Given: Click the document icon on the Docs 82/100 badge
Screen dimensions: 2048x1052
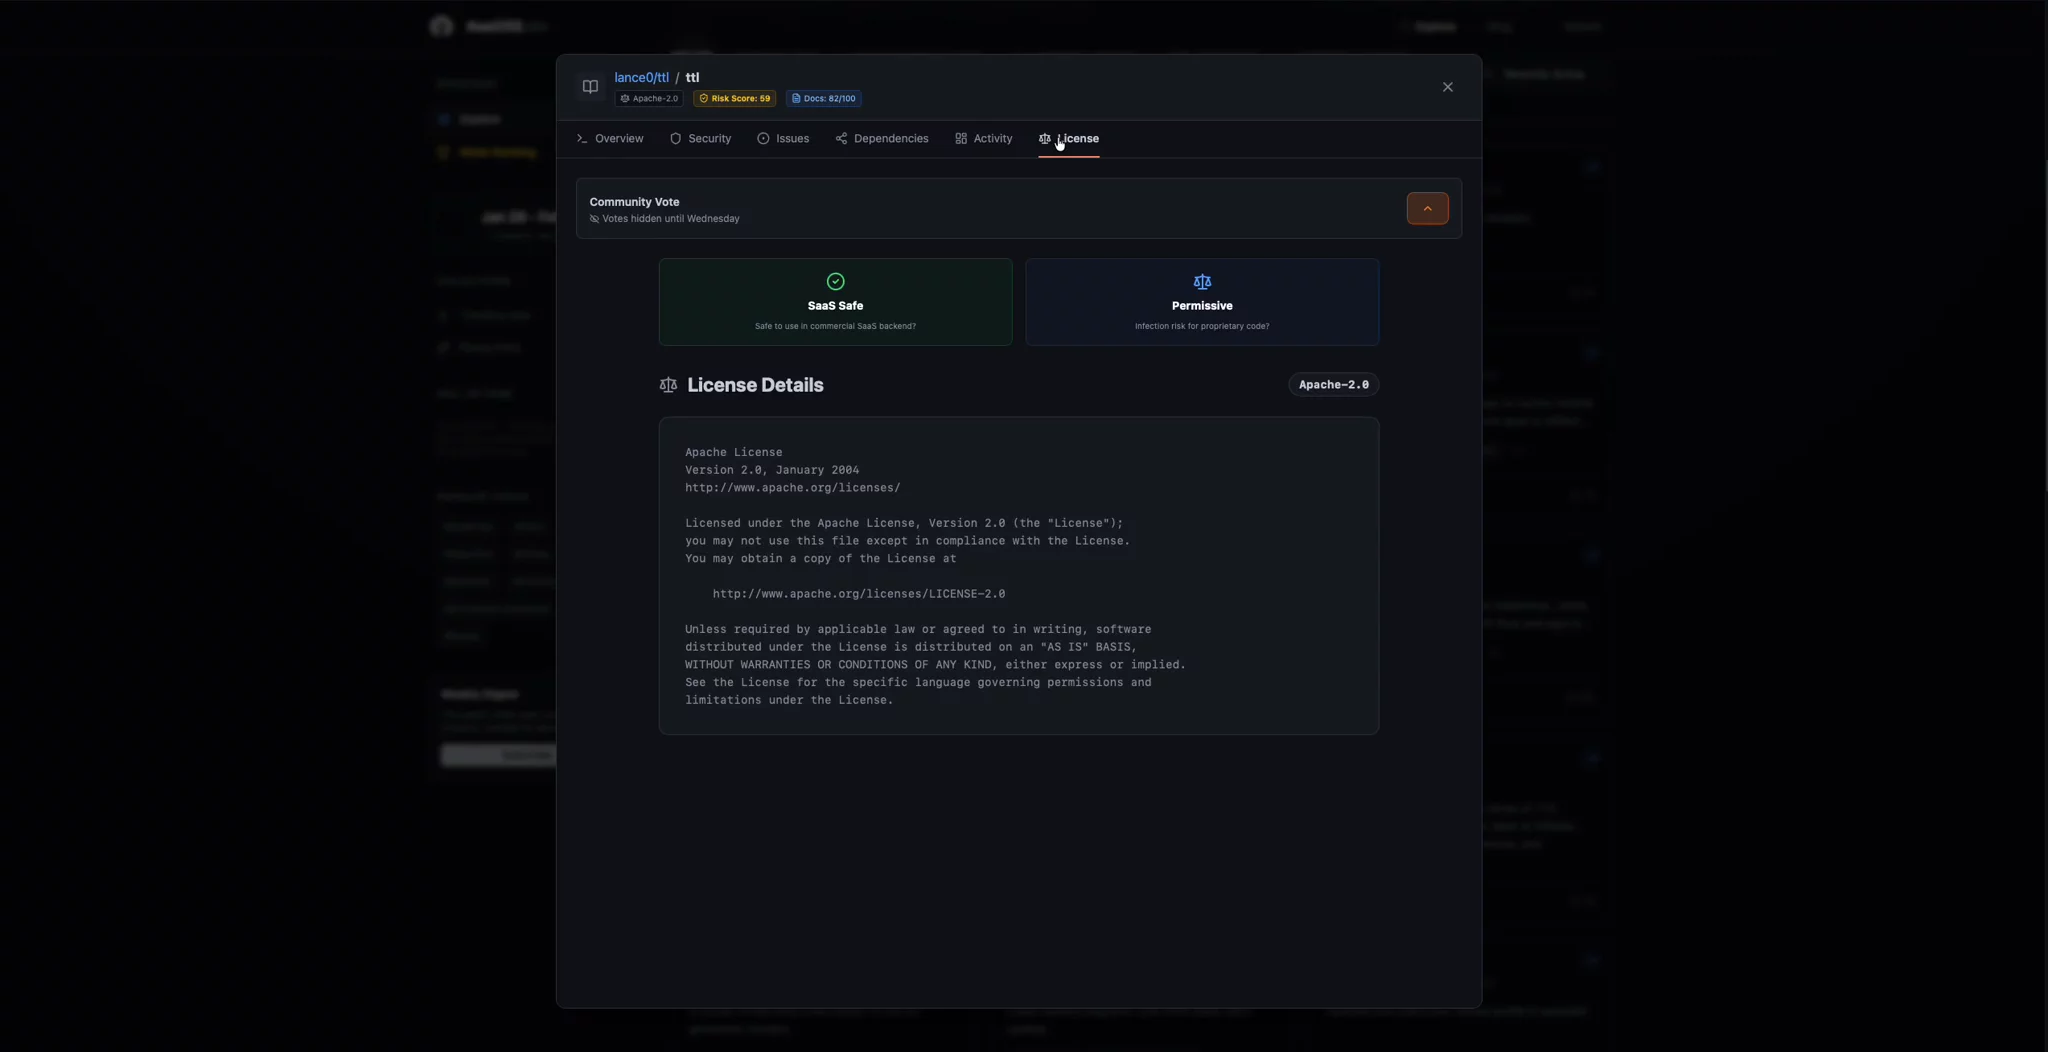Looking at the screenshot, I should 798,98.
